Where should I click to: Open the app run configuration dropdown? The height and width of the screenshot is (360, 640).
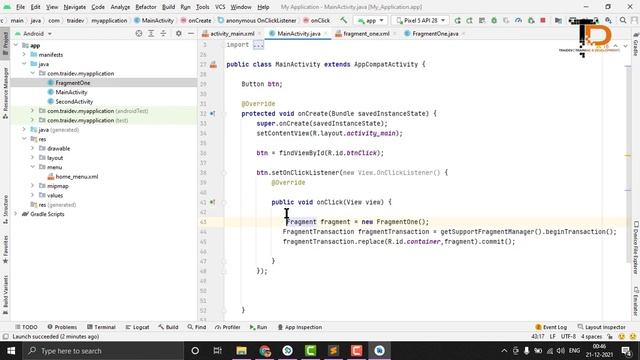click(371, 20)
